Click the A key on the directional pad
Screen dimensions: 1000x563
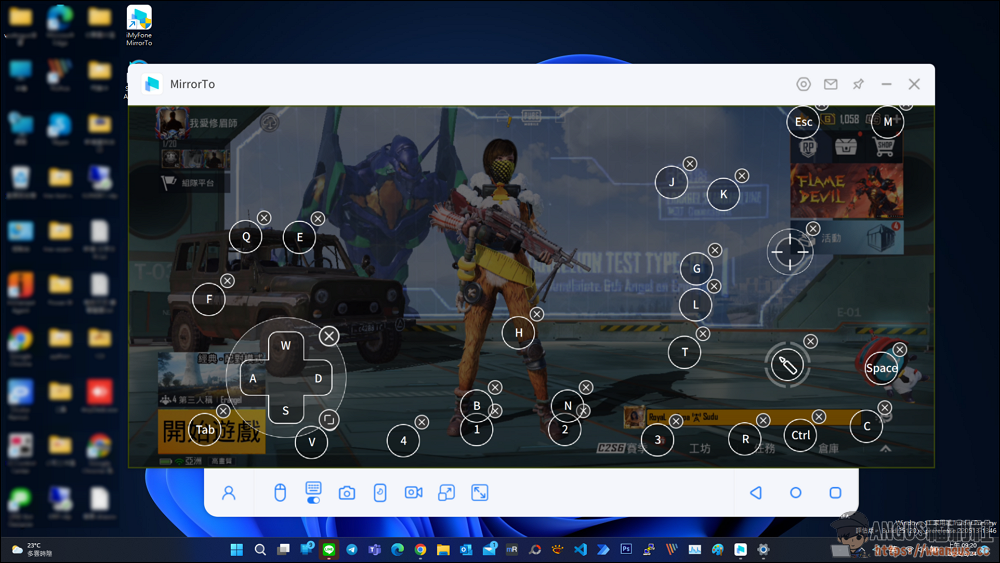(x=253, y=379)
